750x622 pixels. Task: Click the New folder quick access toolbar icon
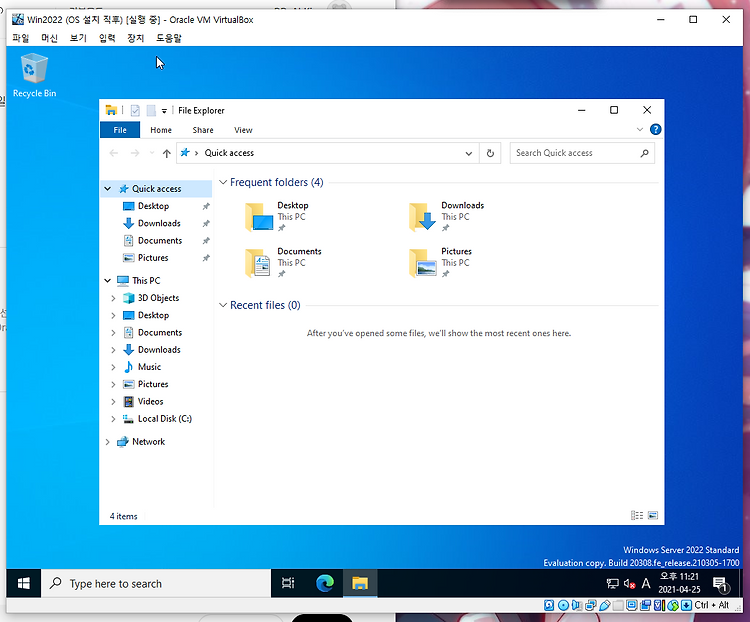click(x=151, y=111)
